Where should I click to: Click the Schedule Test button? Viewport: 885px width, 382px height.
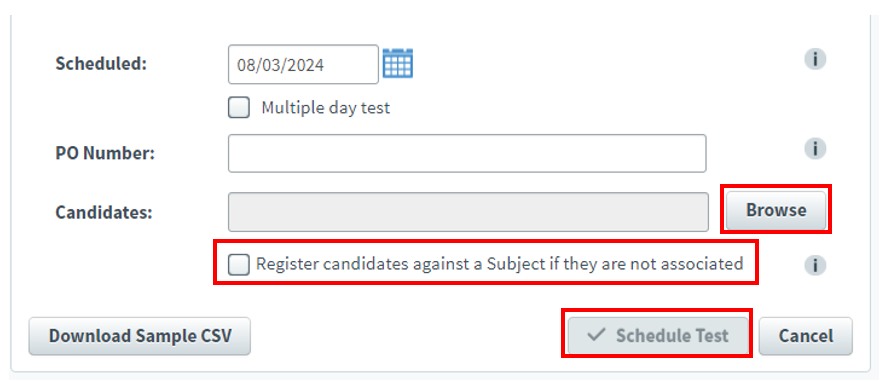[x=658, y=336]
